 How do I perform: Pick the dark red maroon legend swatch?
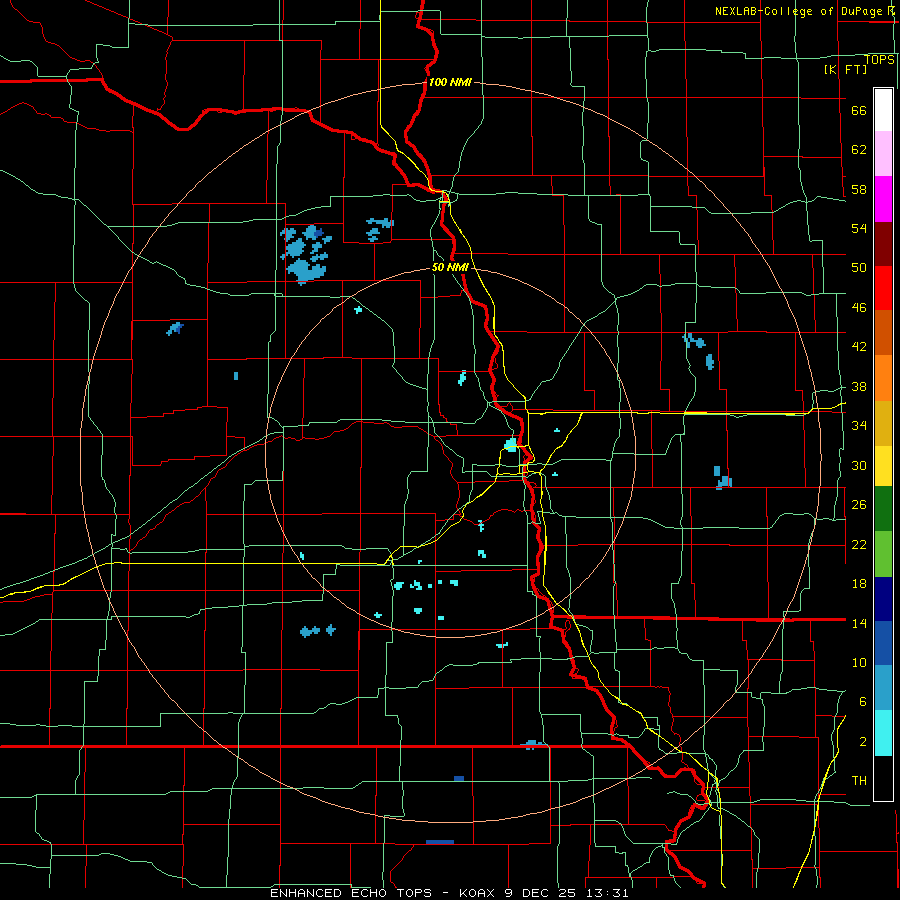click(x=883, y=244)
